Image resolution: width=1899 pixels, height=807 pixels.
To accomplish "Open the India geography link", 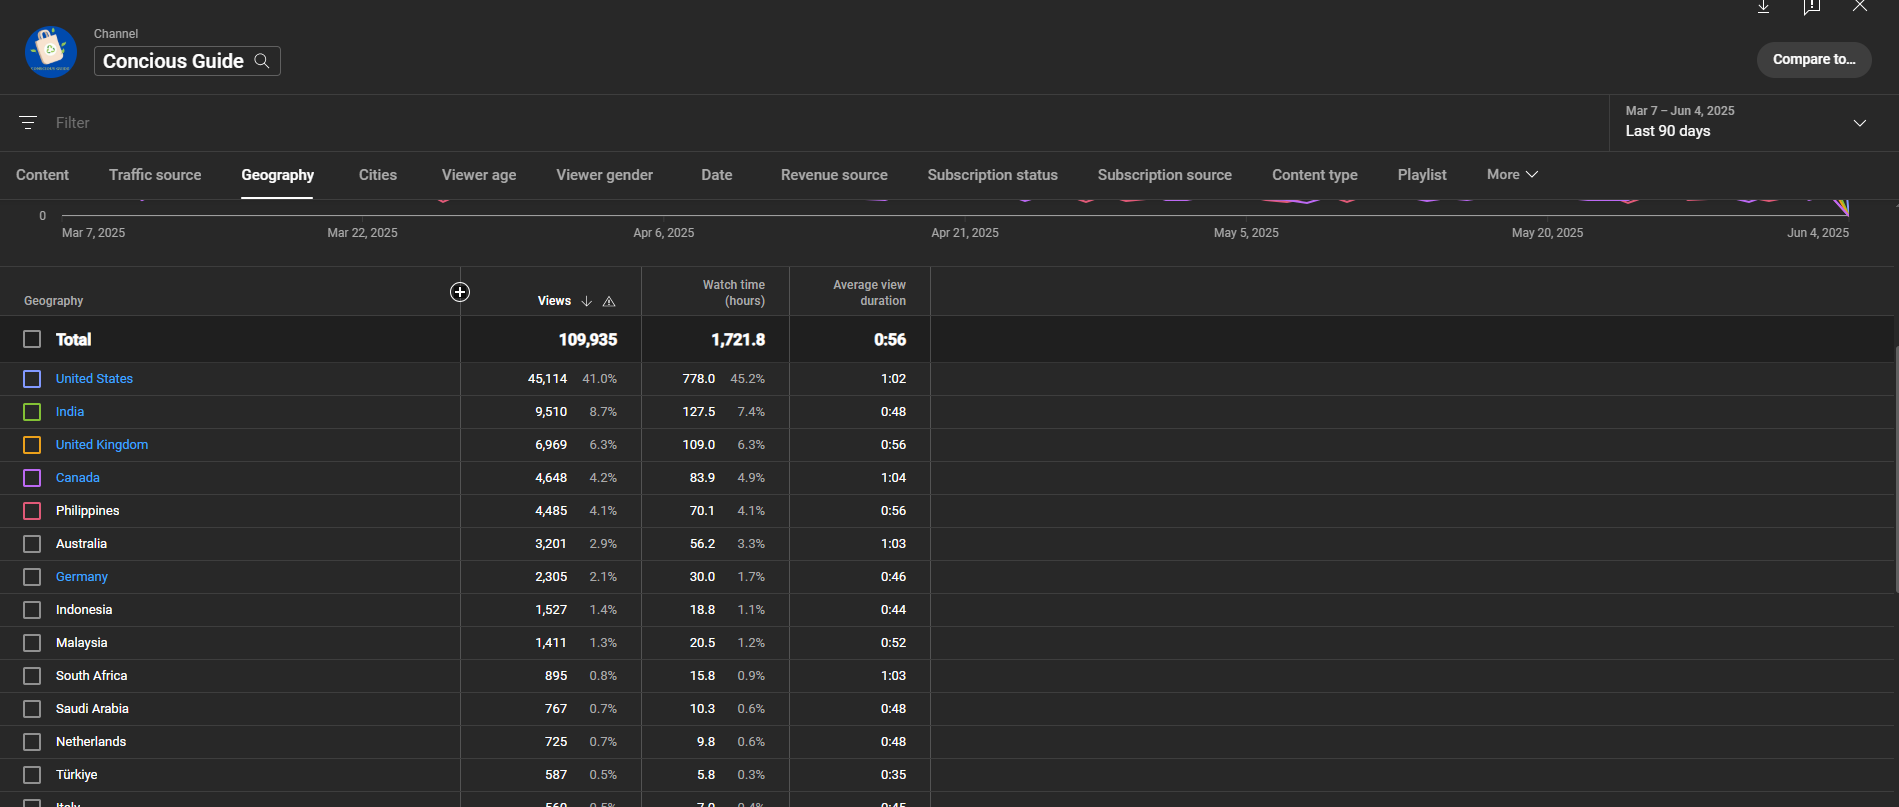I will pos(70,412).
